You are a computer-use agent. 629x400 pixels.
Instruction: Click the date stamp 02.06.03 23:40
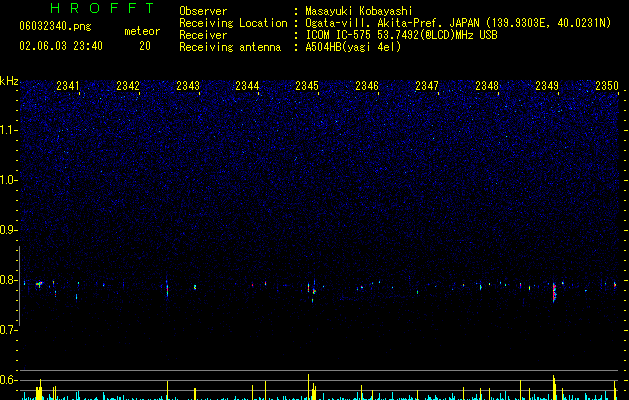point(61,46)
